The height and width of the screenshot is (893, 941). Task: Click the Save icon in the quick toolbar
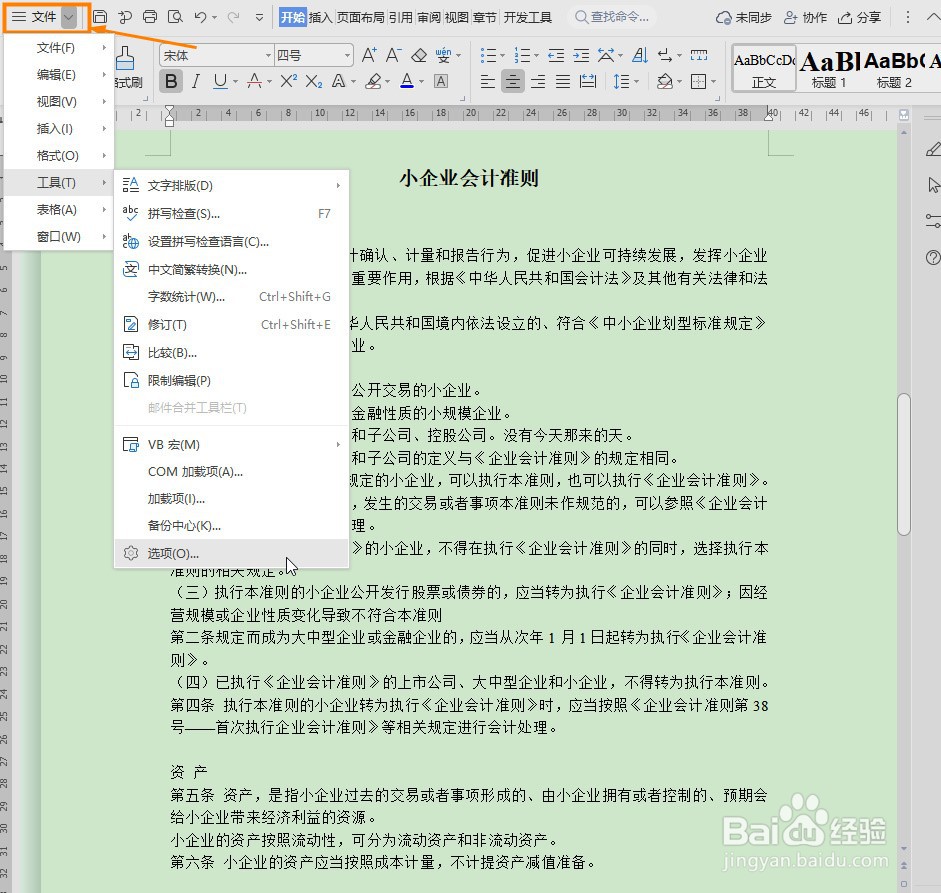coord(100,17)
